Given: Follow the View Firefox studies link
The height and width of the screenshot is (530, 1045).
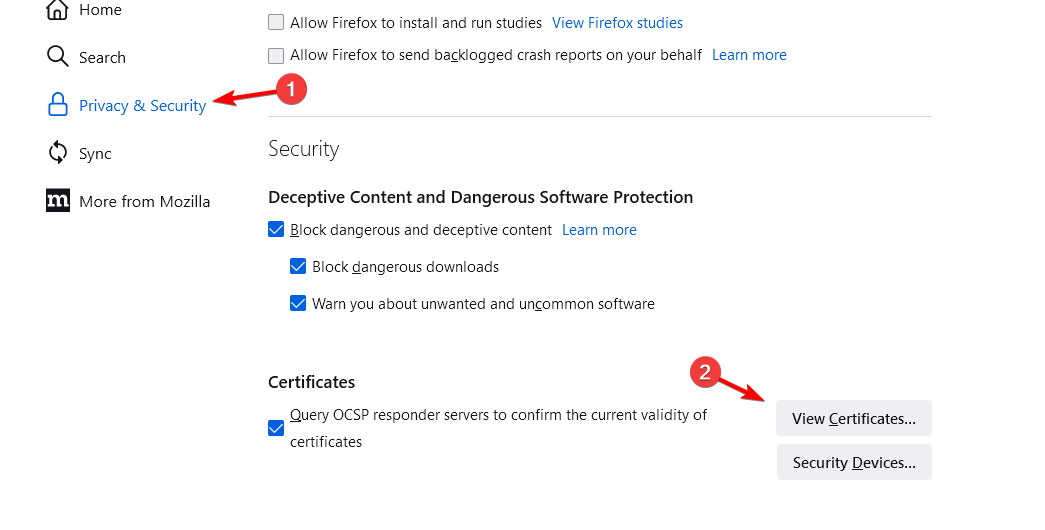Looking at the screenshot, I should [617, 23].
